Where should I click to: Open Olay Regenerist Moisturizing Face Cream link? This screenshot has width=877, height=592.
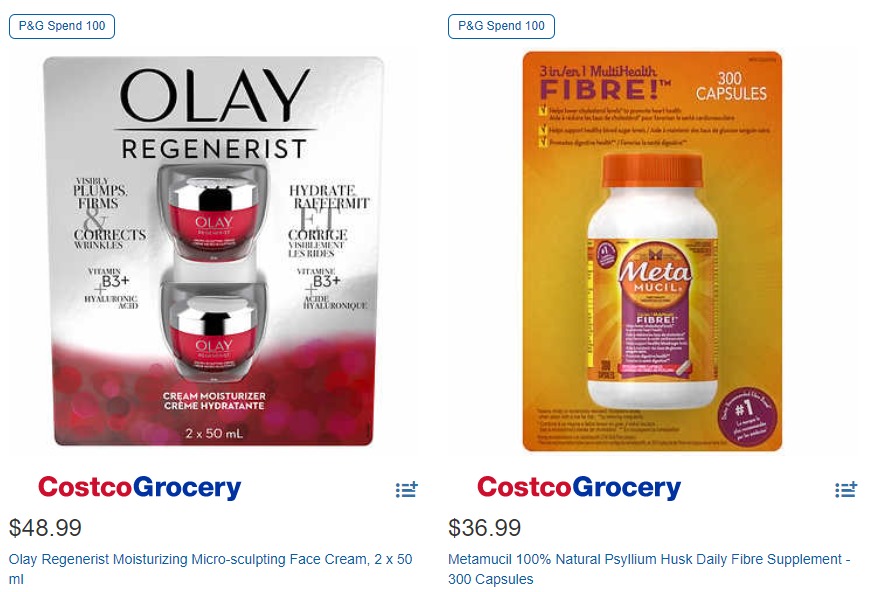pyautogui.click(x=210, y=568)
